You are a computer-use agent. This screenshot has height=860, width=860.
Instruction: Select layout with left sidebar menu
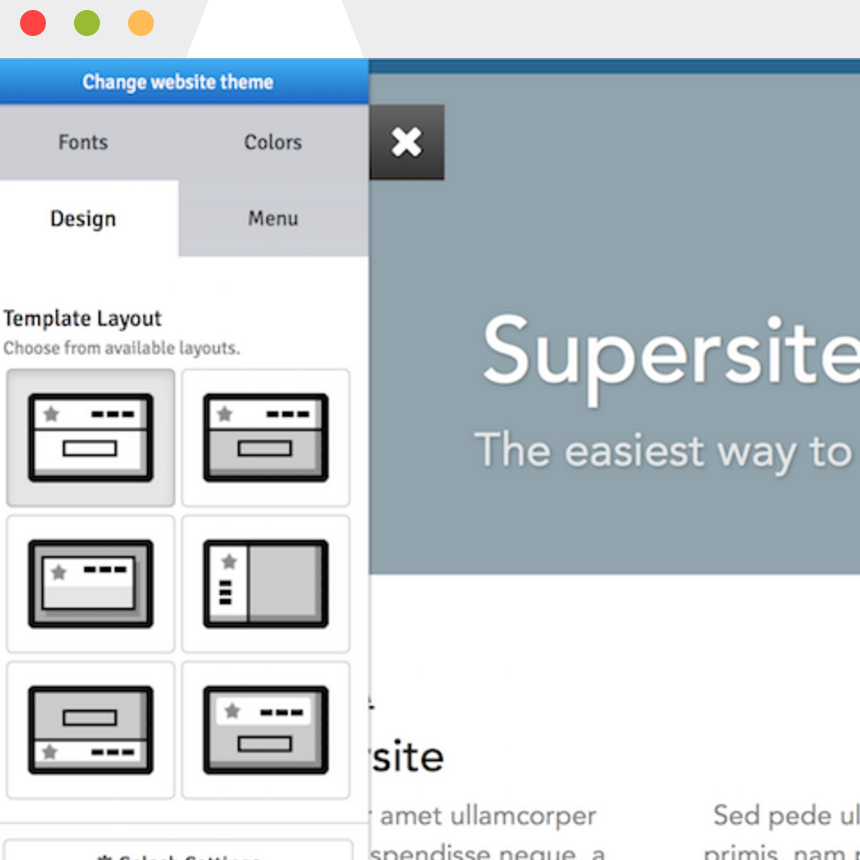tap(265, 584)
